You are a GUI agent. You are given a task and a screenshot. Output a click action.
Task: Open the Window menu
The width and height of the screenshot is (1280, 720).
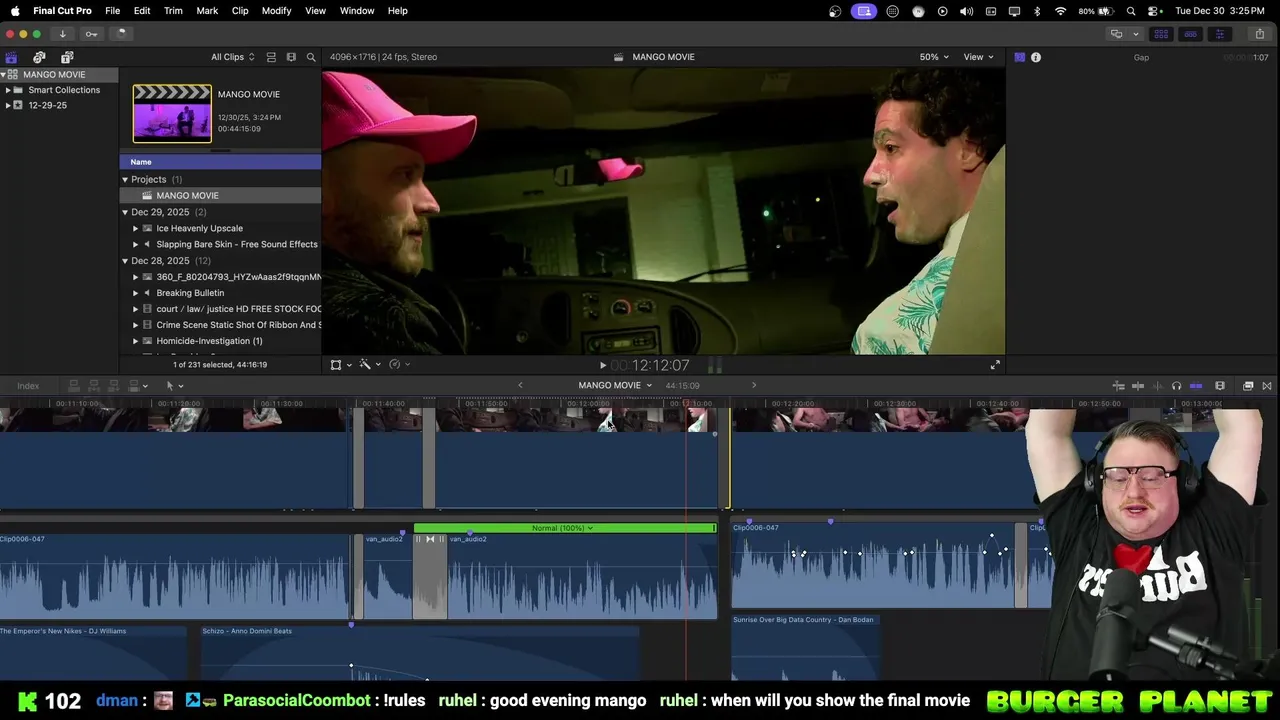(357, 11)
